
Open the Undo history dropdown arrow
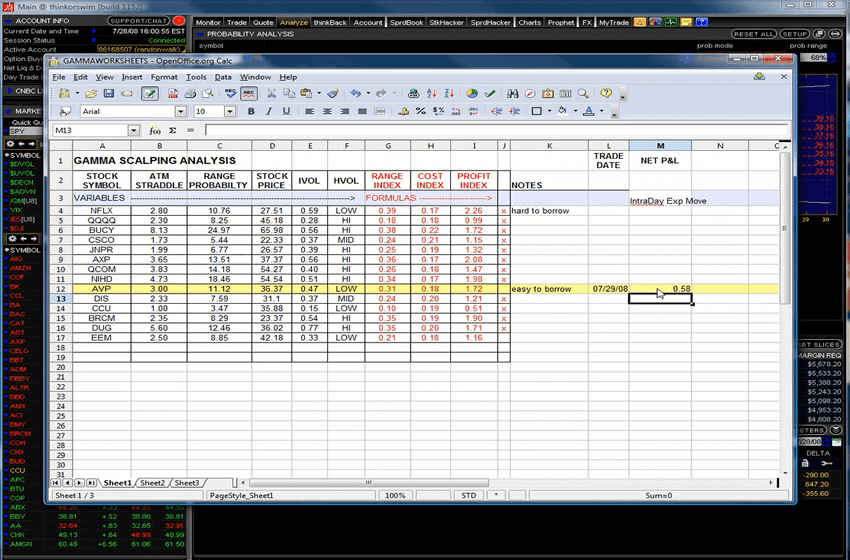pyautogui.click(x=368, y=93)
